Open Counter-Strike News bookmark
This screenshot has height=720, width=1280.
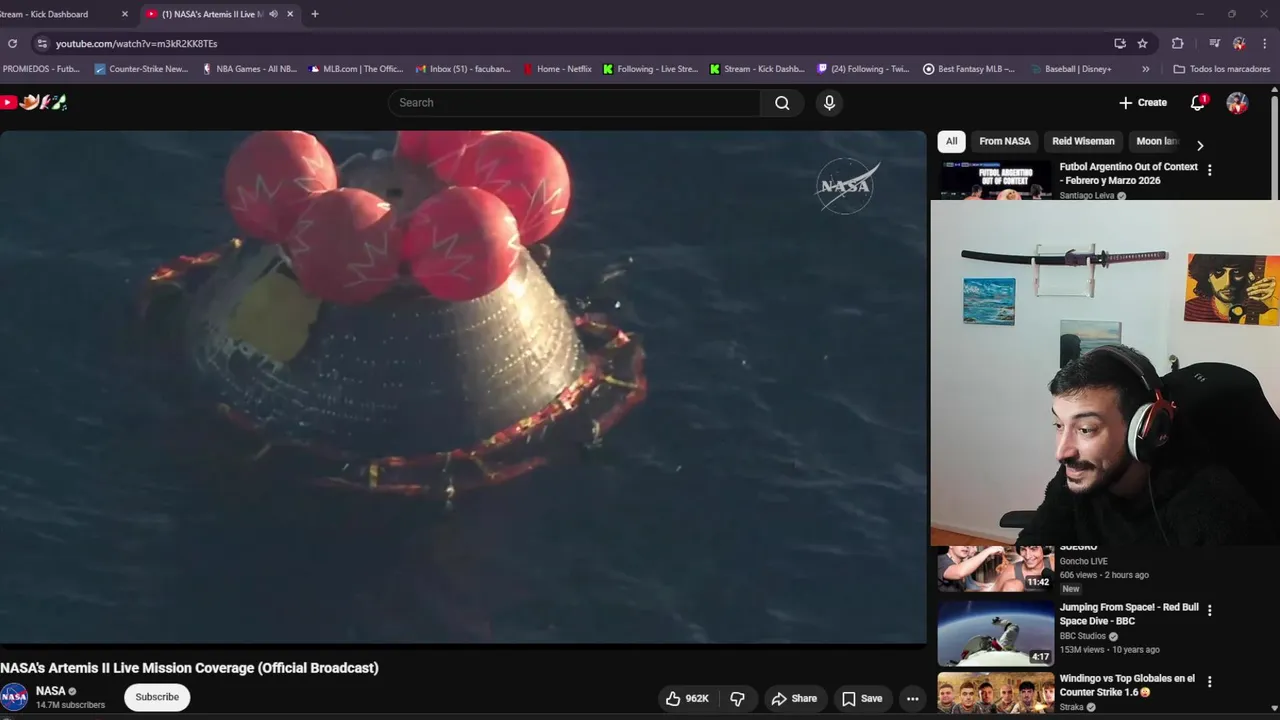coord(141,69)
